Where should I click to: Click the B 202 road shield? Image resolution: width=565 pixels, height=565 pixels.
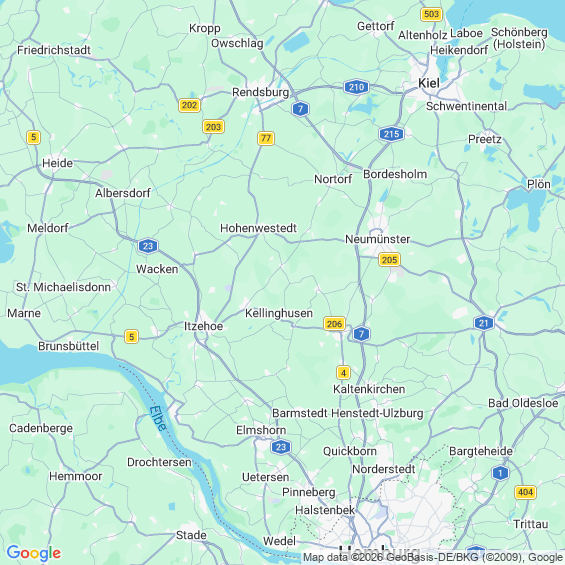pos(189,105)
